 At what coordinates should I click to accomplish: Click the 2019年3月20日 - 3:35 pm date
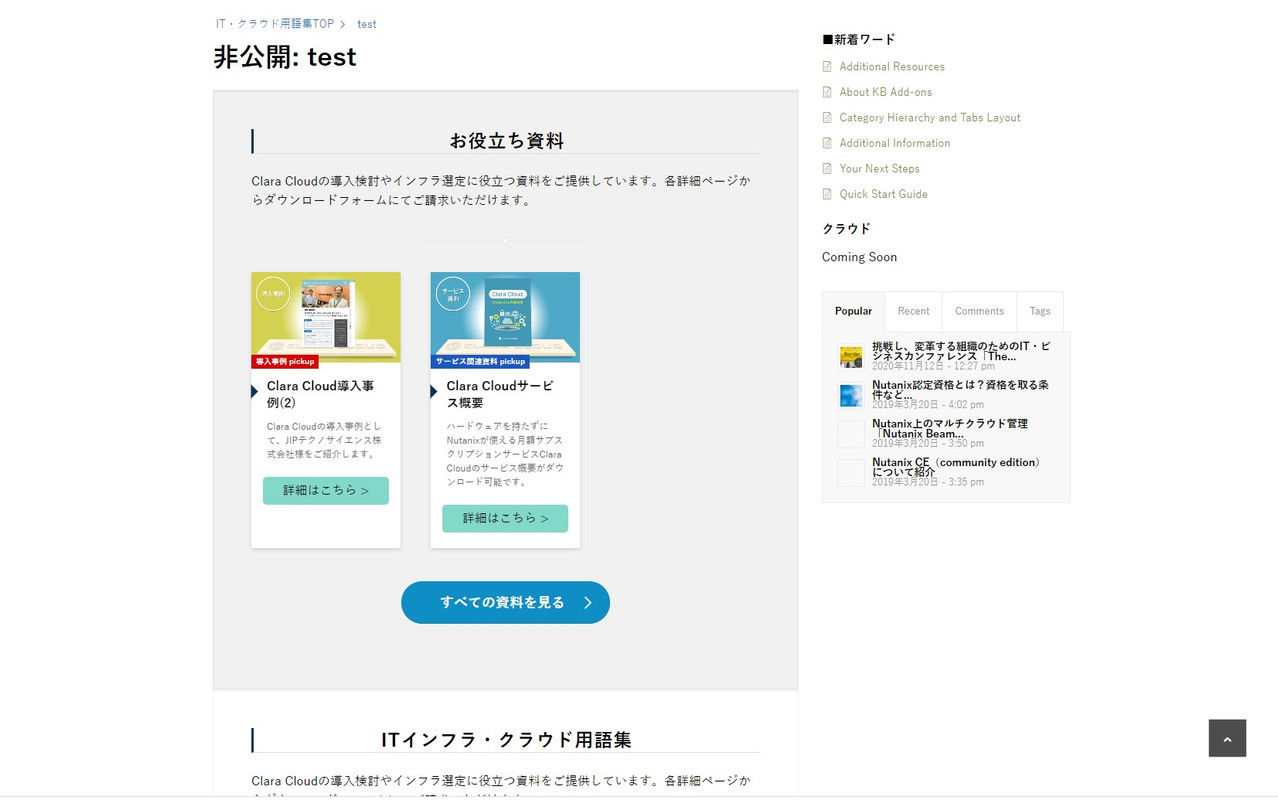coord(928,482)
